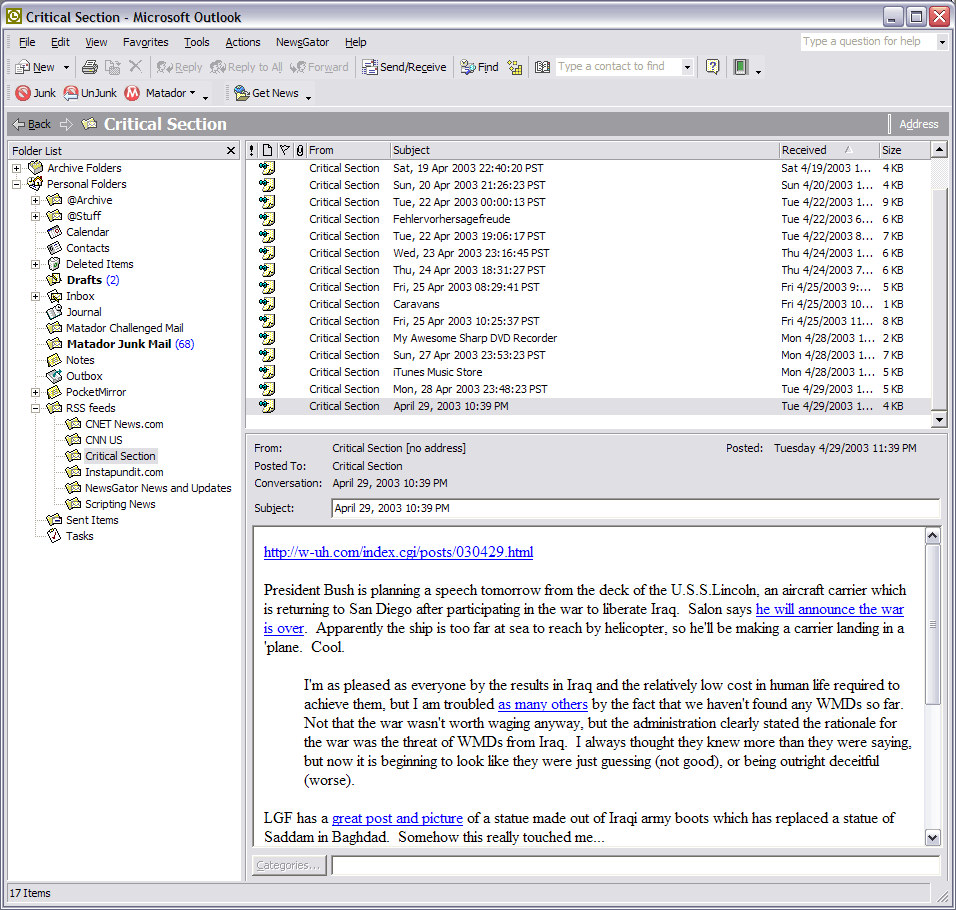Open the w-uh.com post link
This screenshot has width=956, height=910.
398,552
